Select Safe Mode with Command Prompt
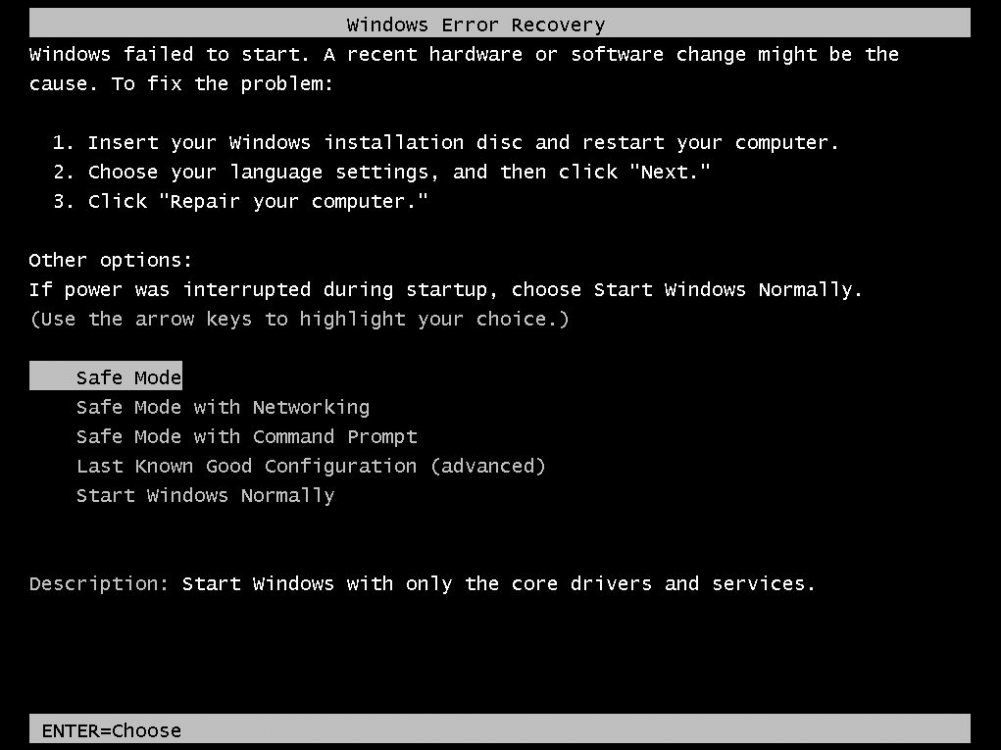 coord(246,437)
